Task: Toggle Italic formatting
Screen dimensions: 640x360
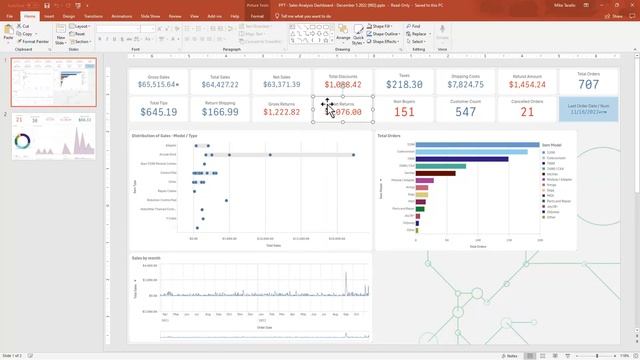Action: (x=107, y=39)
